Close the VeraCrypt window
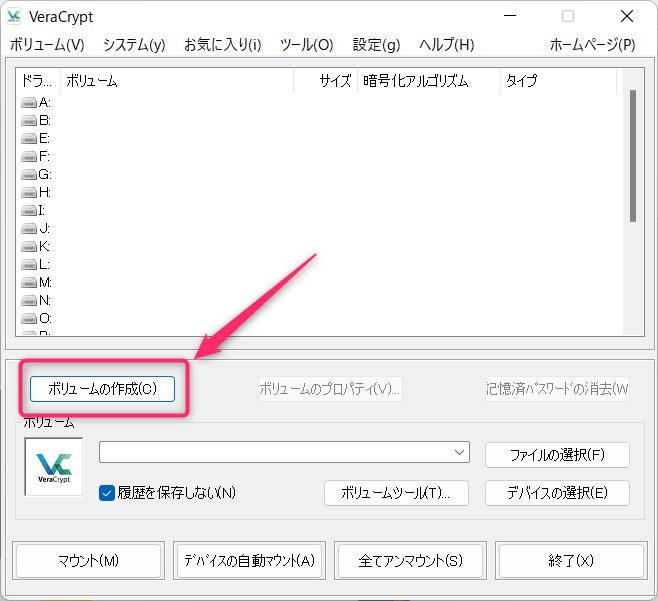The width and height of the screenshot is (658, 601). click(627, 16)
